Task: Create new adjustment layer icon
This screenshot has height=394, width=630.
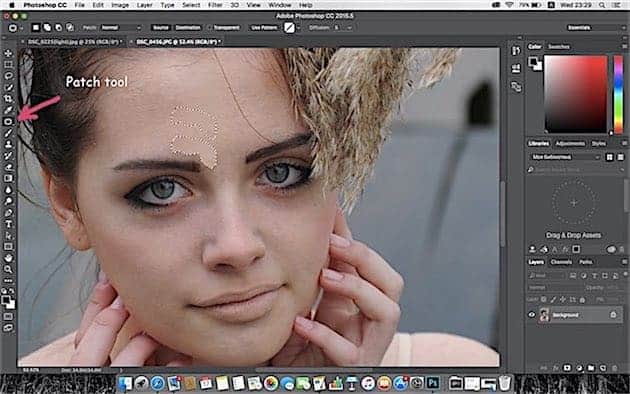Action: click(579, 367)
